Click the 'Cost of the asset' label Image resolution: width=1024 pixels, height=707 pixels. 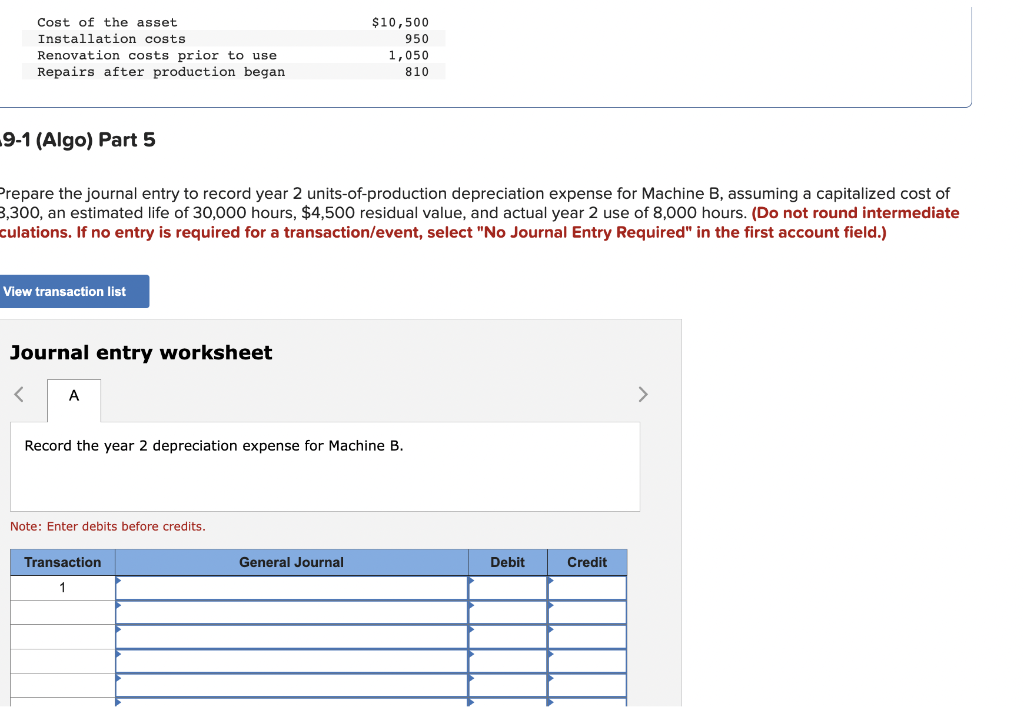(107, 22)
